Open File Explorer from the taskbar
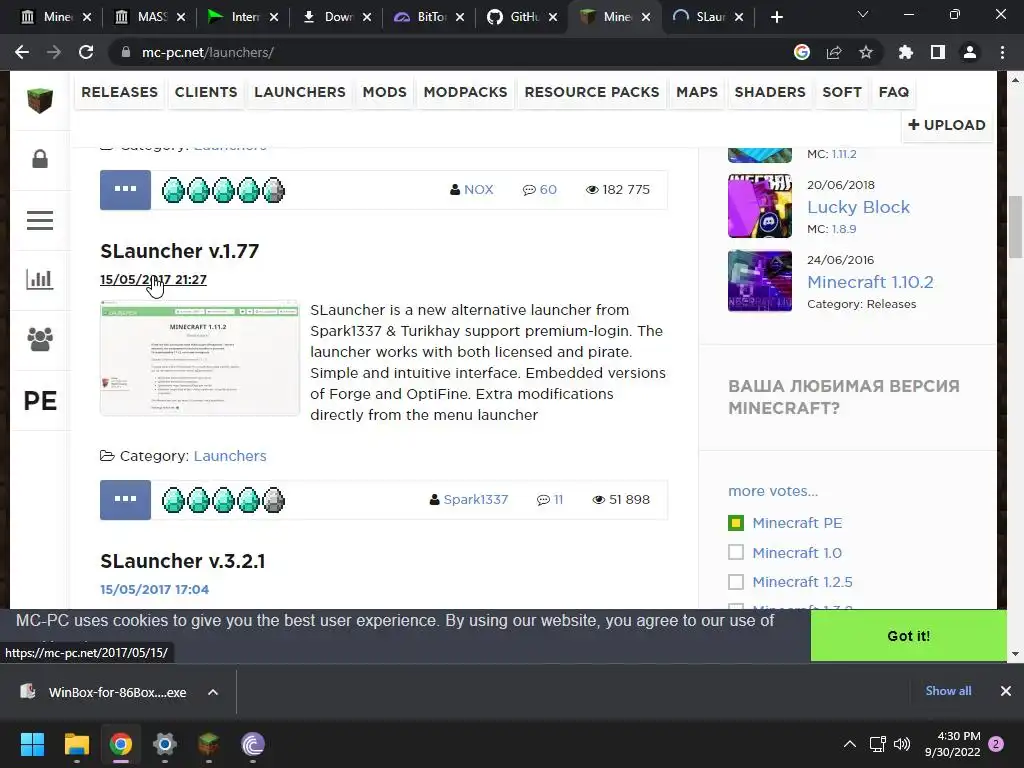 [x=76, y=744]
